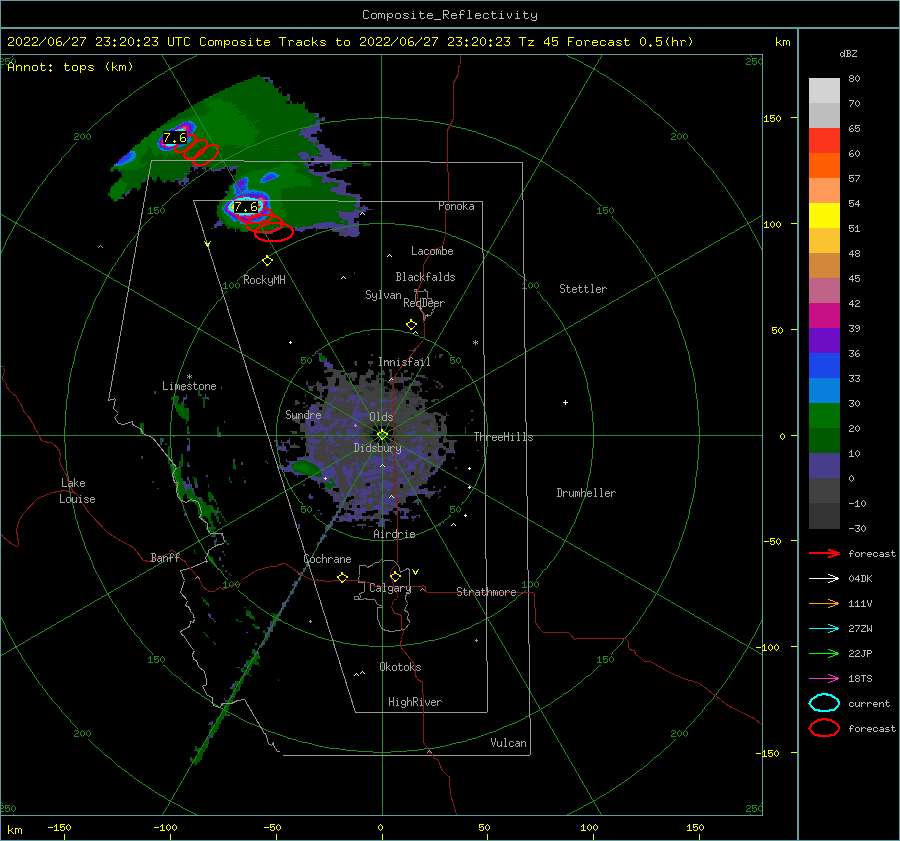Image resolution: width=900 pixels, height=841 pixels.
Task: Click the southern storm cell 7.6 label
Action: coord(246,207)
